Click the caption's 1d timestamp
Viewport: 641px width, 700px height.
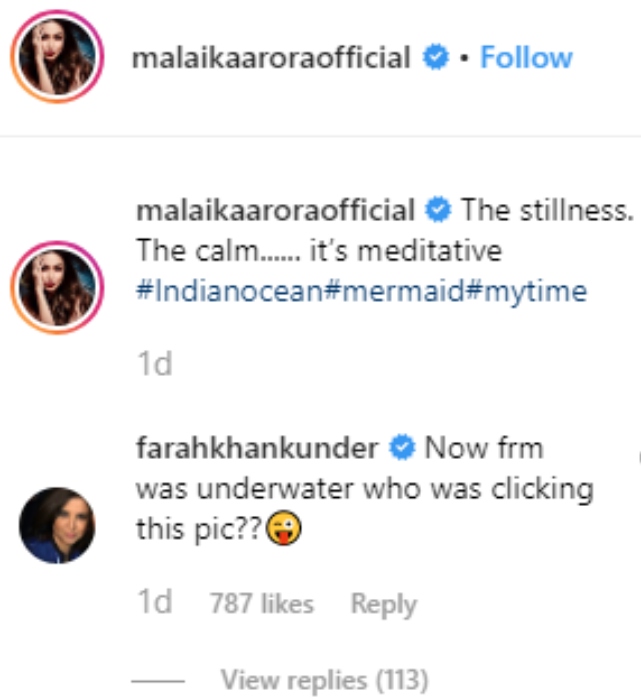pyautogui.click(x=154, y=364)
